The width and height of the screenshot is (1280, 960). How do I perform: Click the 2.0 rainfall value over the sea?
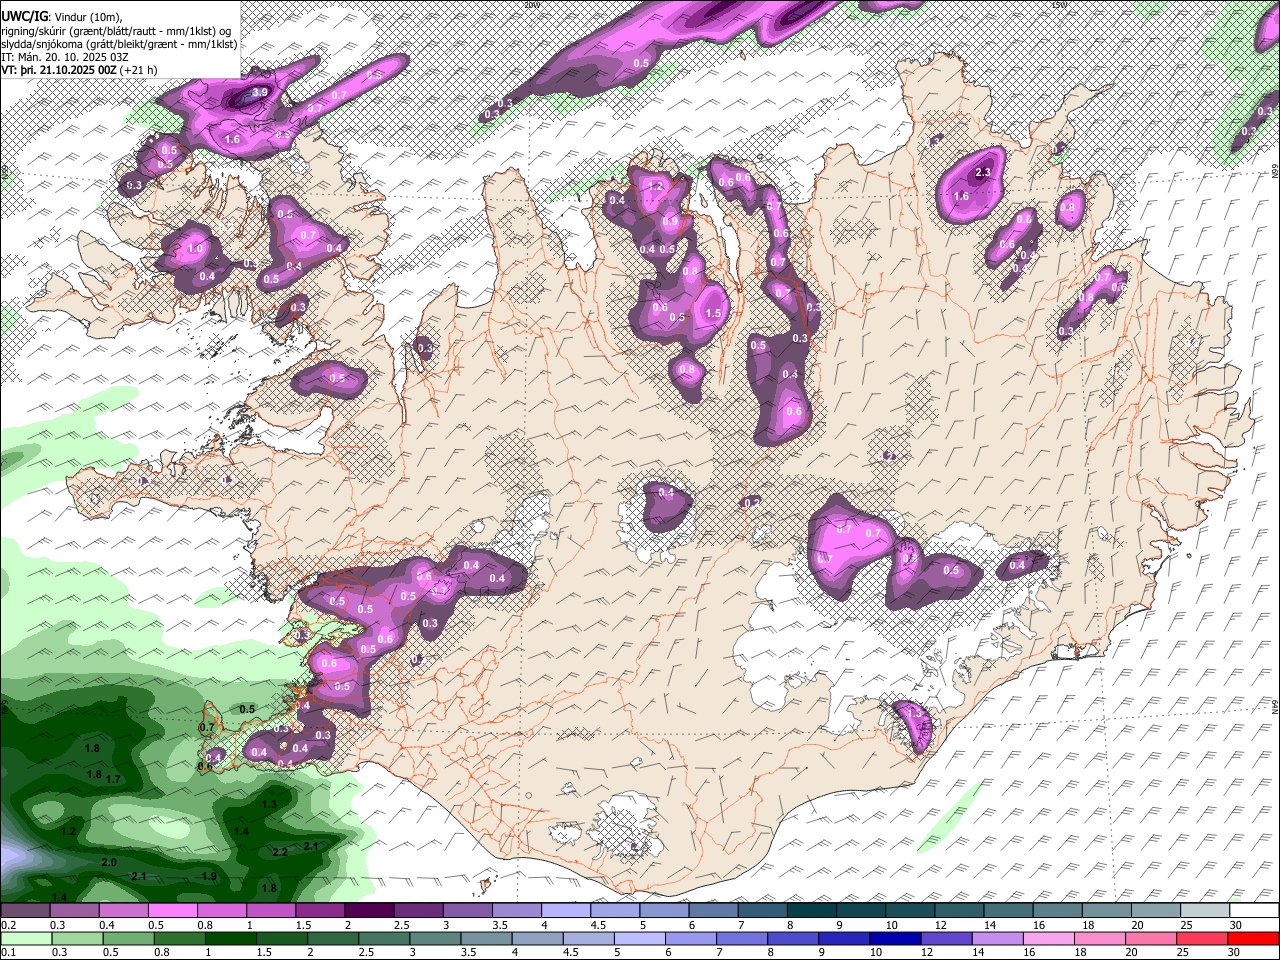pos(109,862)
